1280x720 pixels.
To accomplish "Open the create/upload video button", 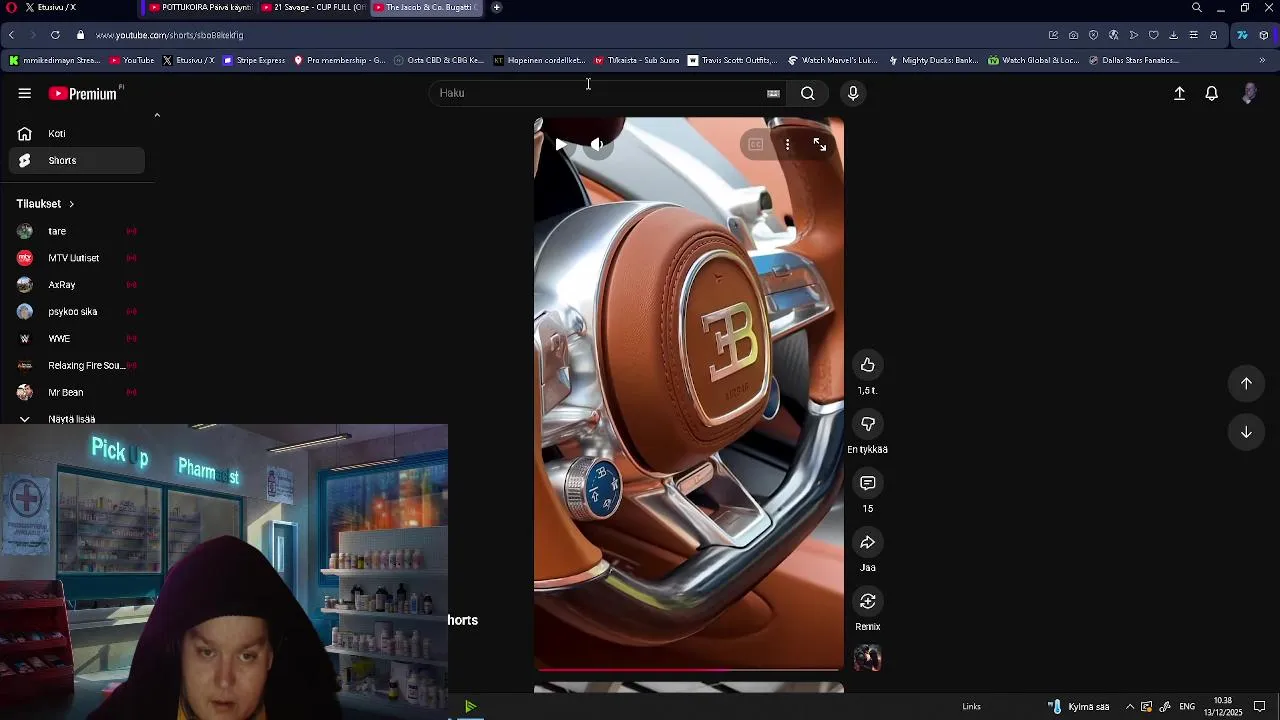I will click(1180, 93).
